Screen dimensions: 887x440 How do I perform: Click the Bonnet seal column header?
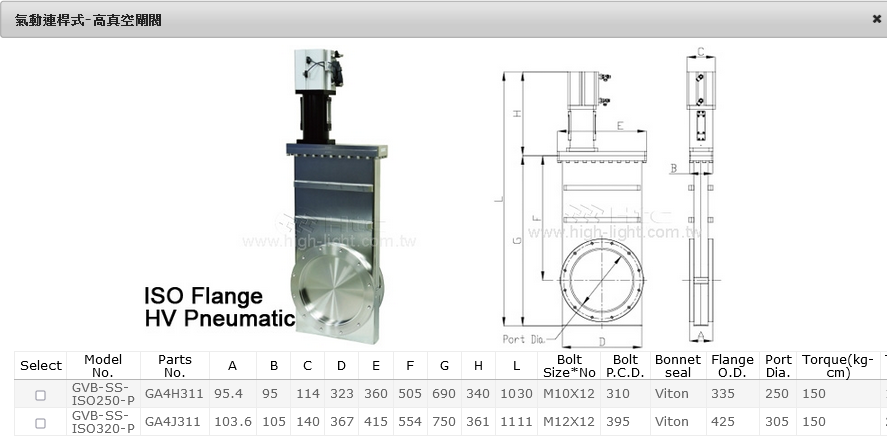point(677,366)
